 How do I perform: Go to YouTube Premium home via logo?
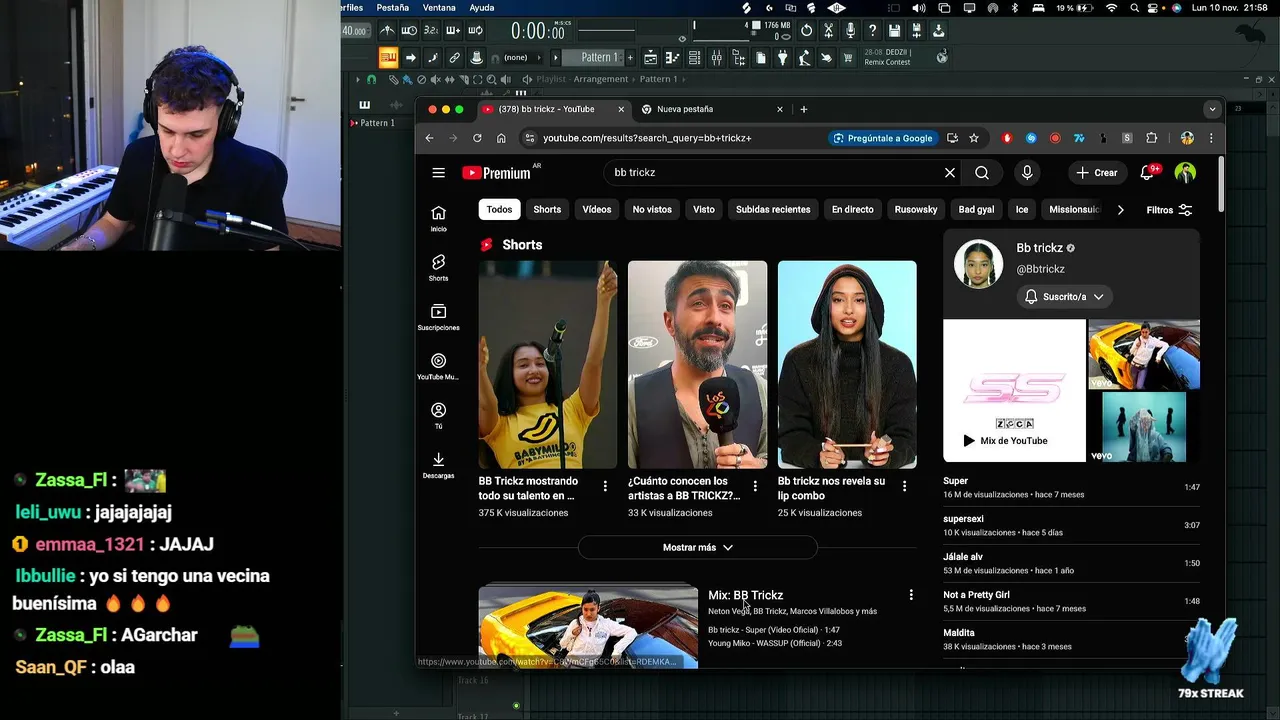pos(497,173)
